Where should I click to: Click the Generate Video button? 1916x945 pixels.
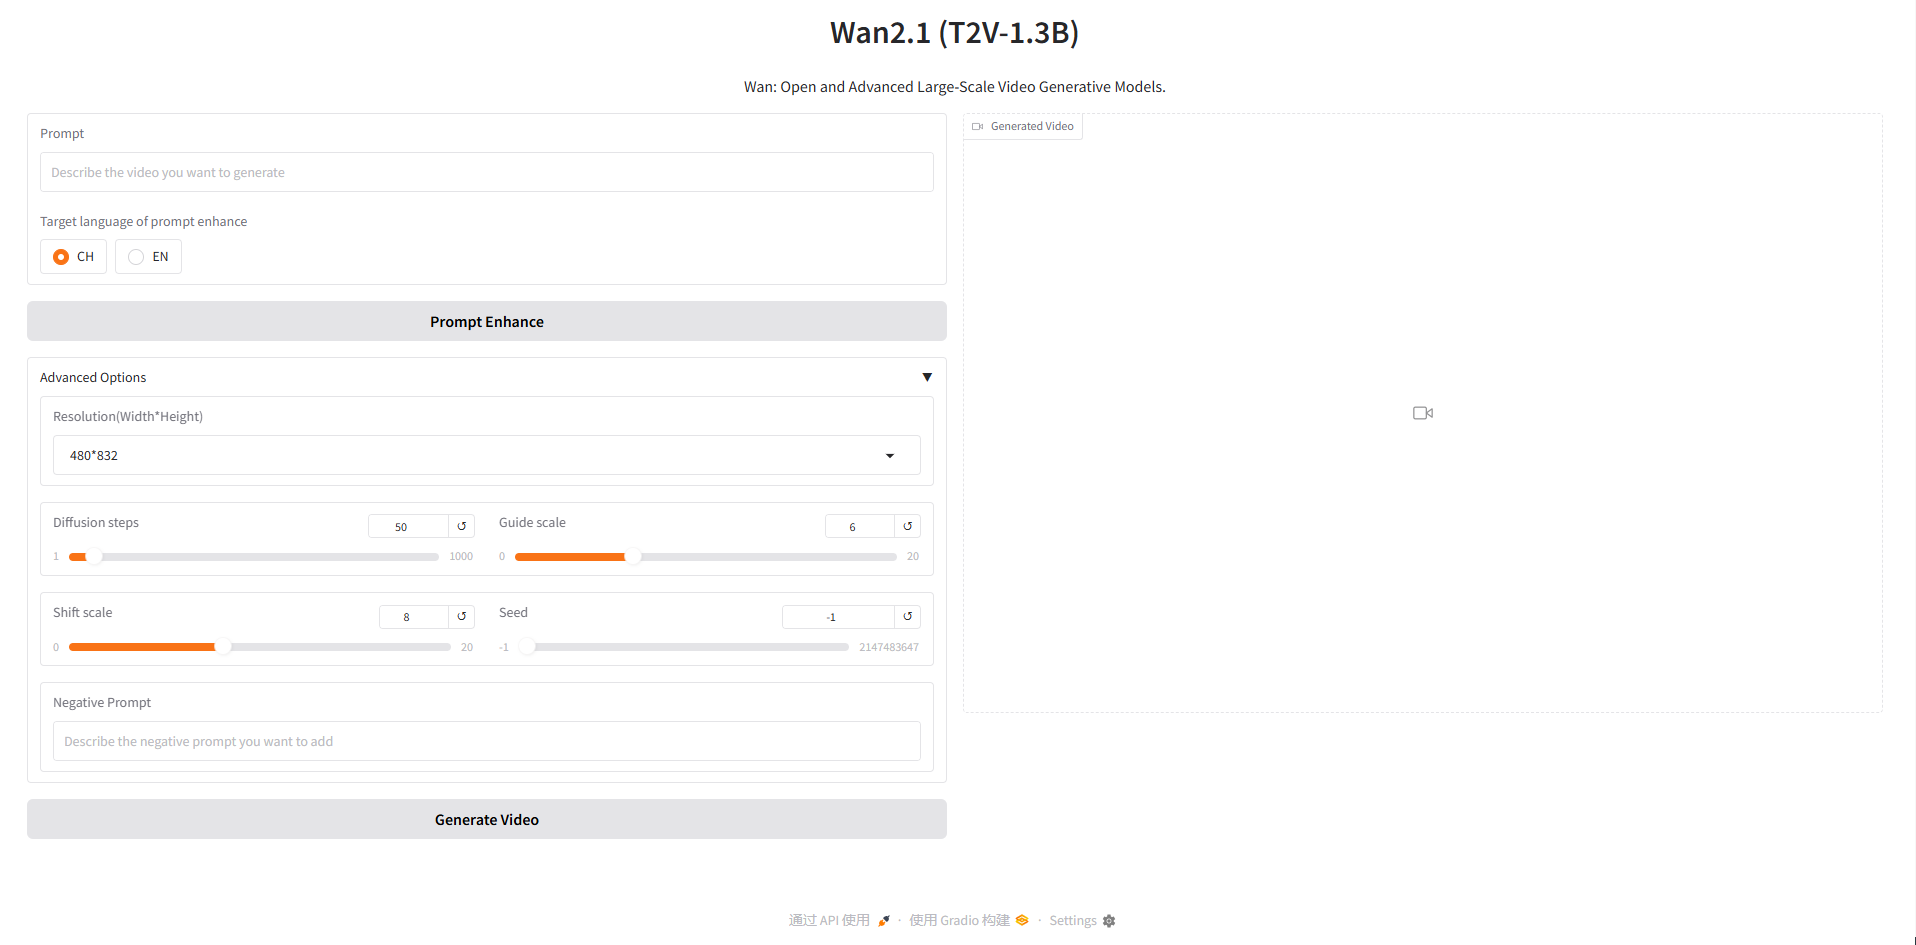(x=486, y=819)
